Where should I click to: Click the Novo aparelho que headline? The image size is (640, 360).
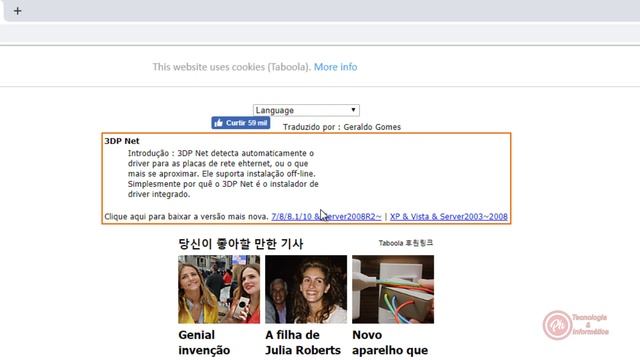pyautogui.click(x=390, y=343)
